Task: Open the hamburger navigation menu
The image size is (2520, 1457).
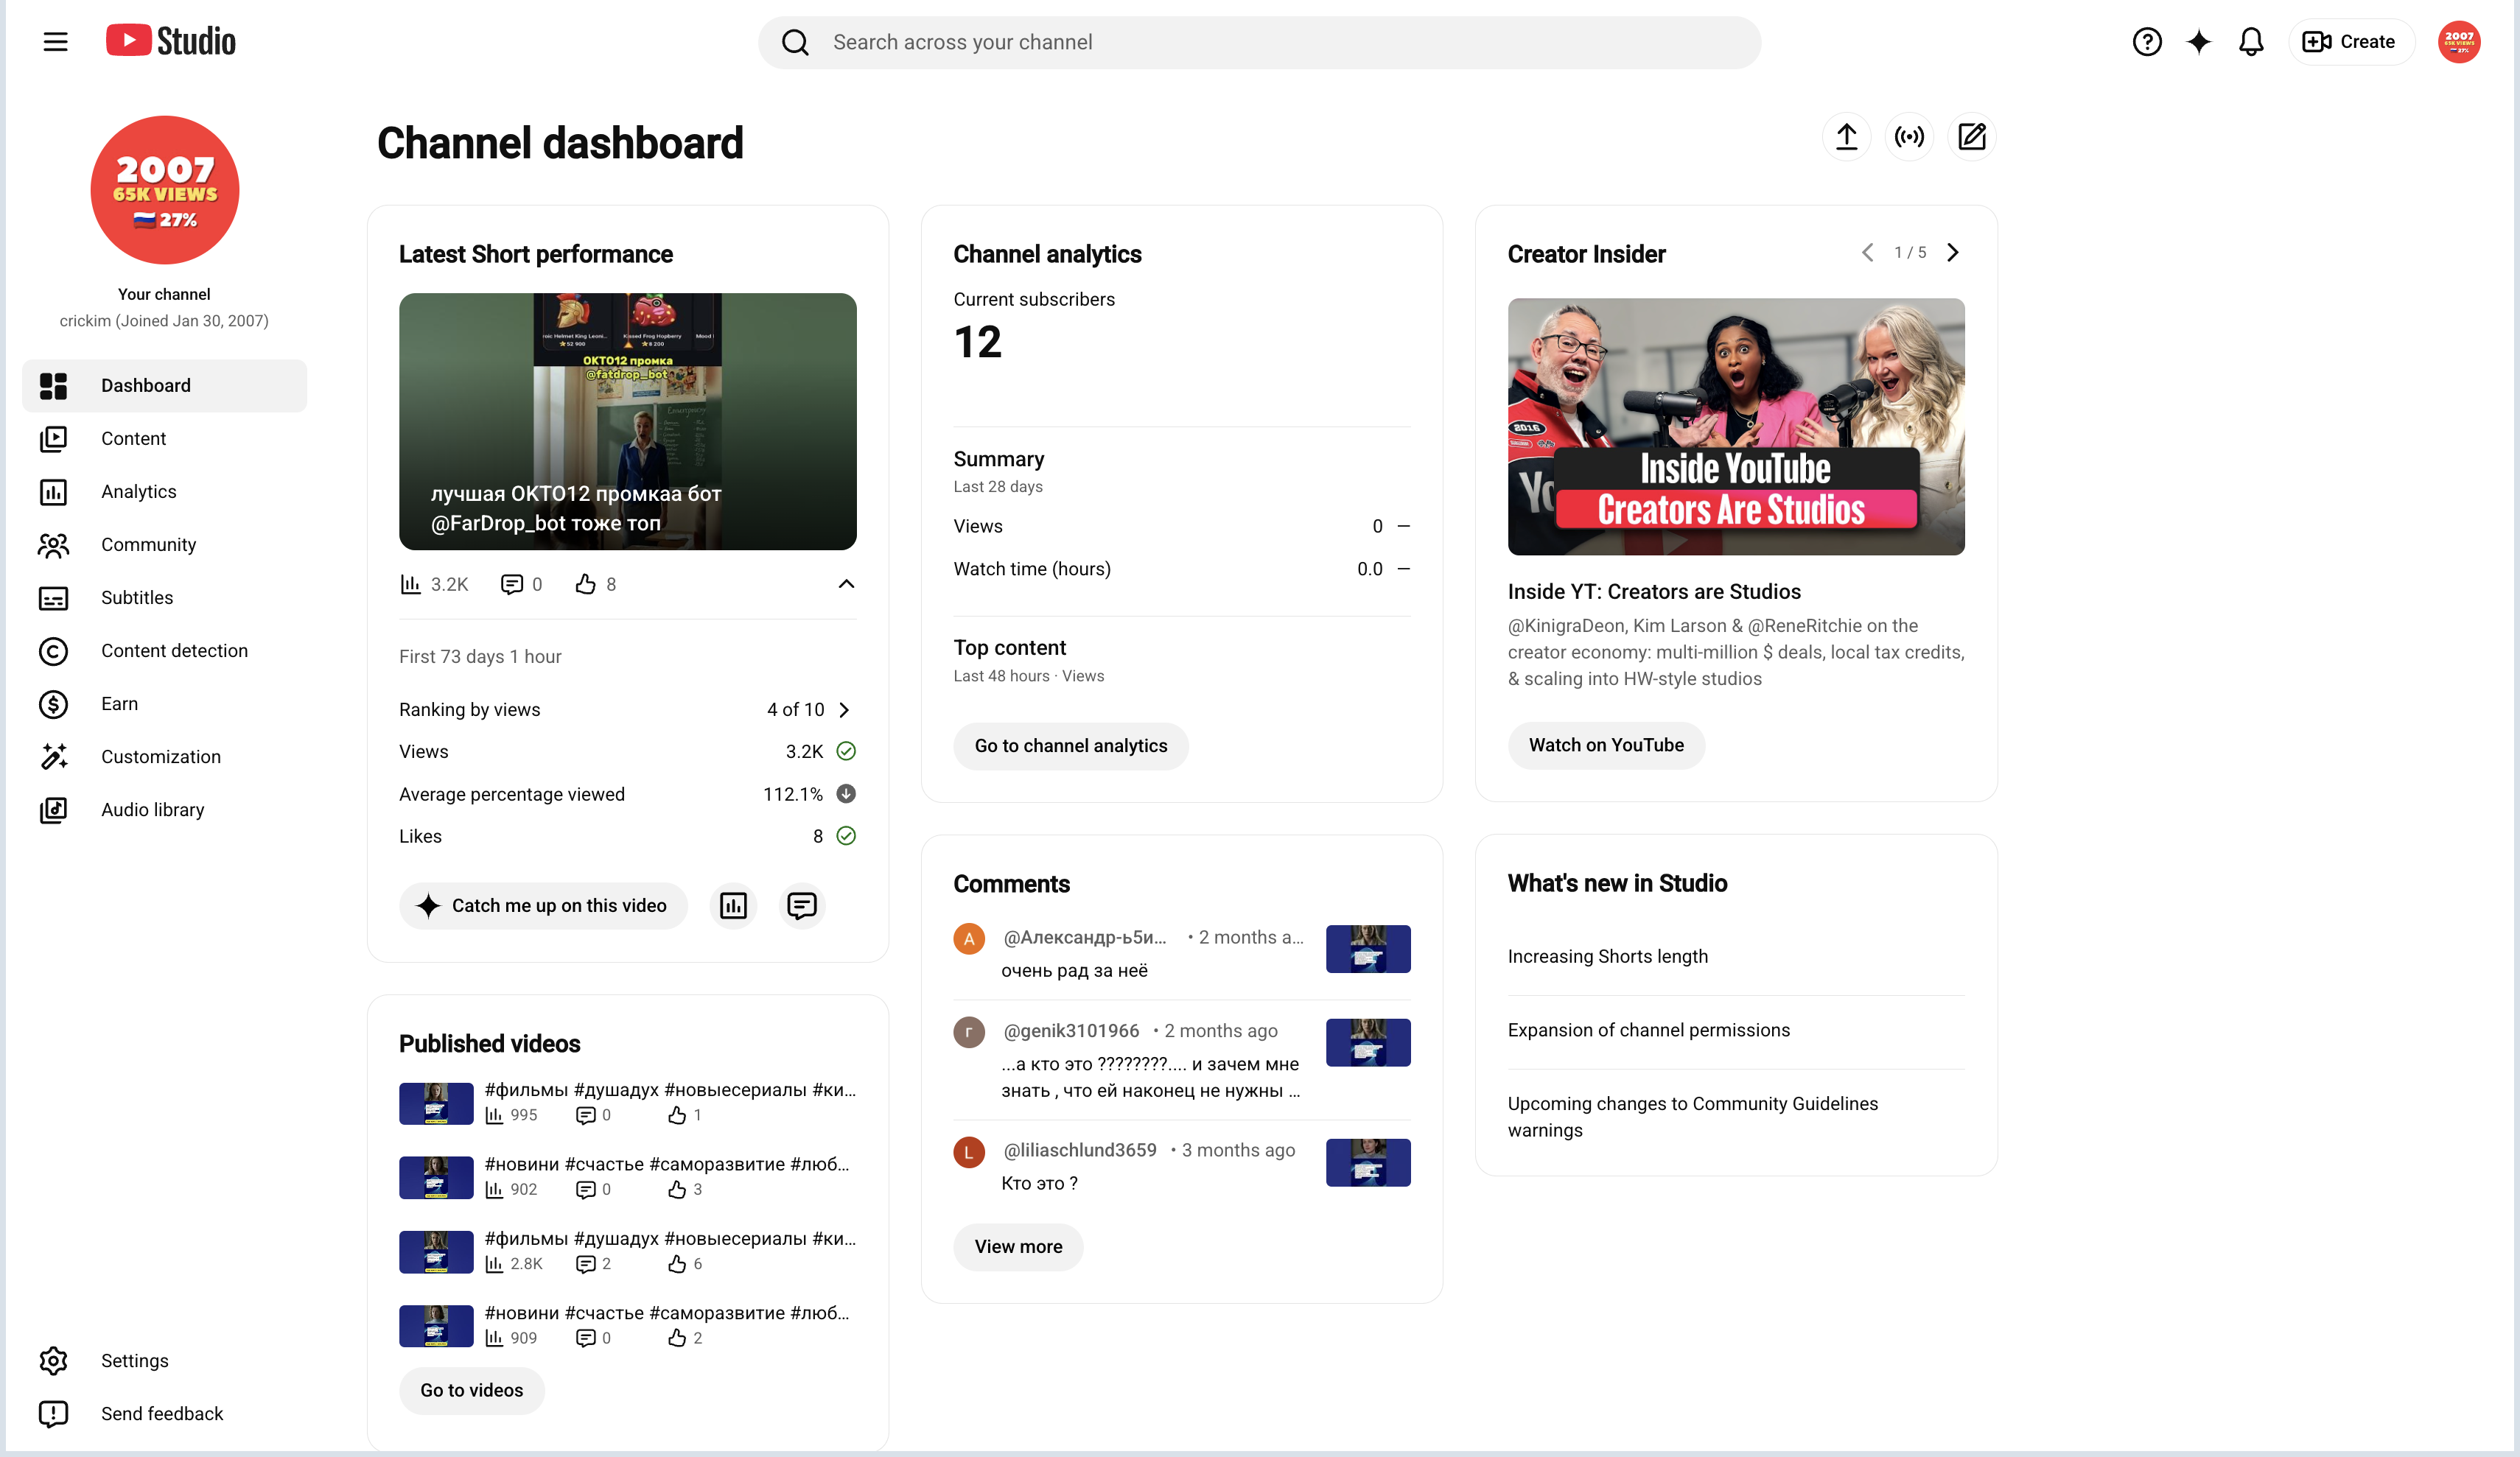Action: 56,42
